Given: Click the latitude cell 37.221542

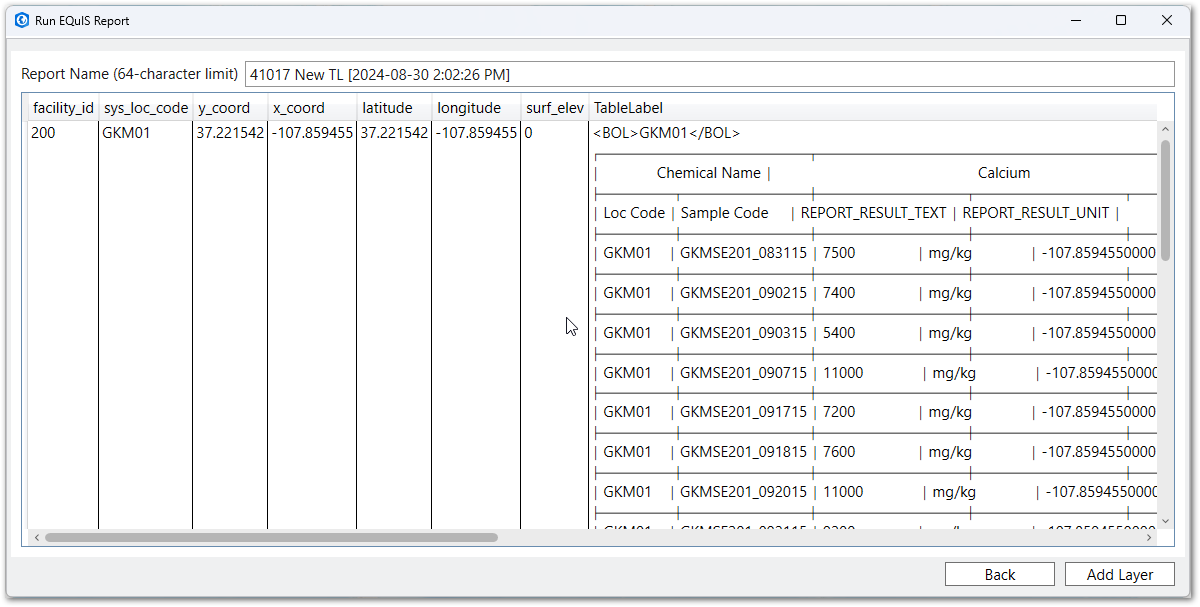Looking at the screenshot, I should click(394, 133).
